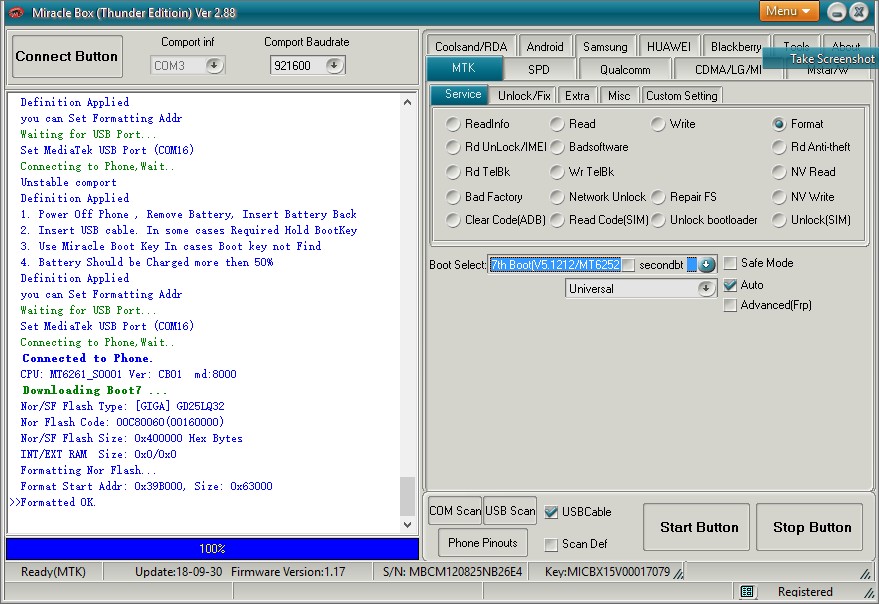Select the Read Code(SIM) radio button
Image resolution: width=879 pixels, height=604 pixels.
coord(557,220)
